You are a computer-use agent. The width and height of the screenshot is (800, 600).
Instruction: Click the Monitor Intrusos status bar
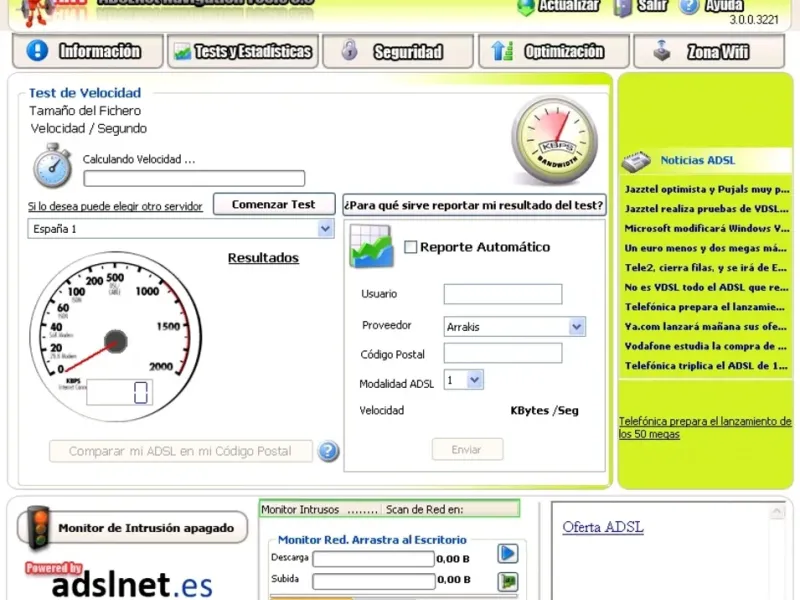coord(389,509)
